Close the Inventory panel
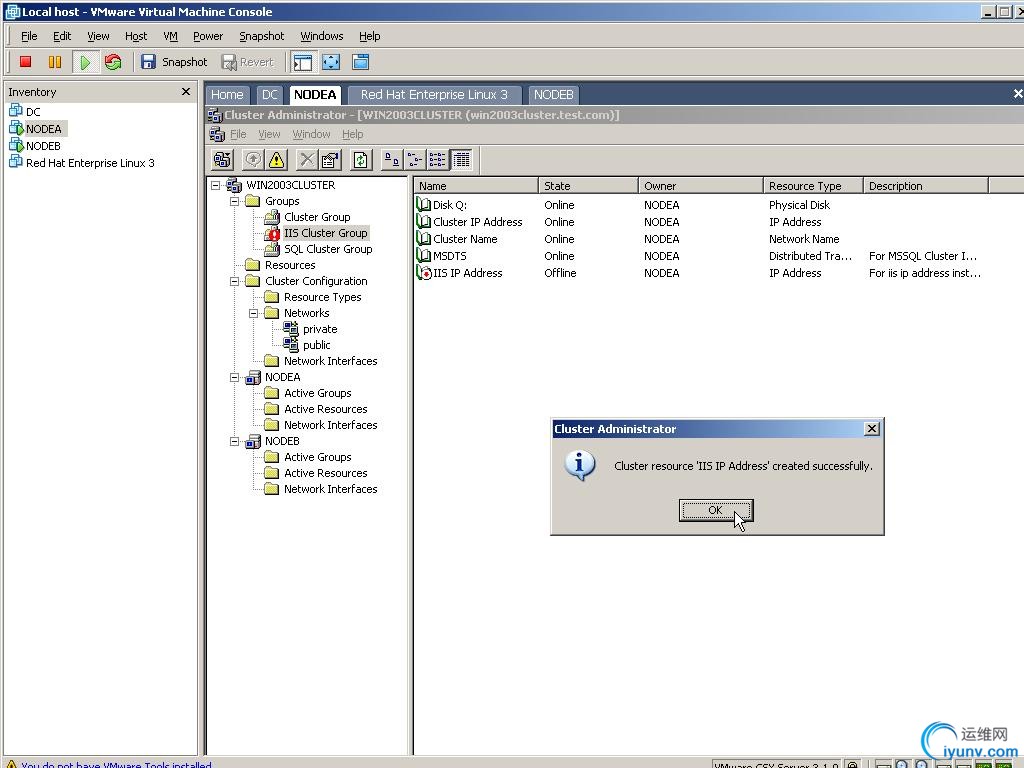This screenshot has height=768, width=1024. point(186,91)
